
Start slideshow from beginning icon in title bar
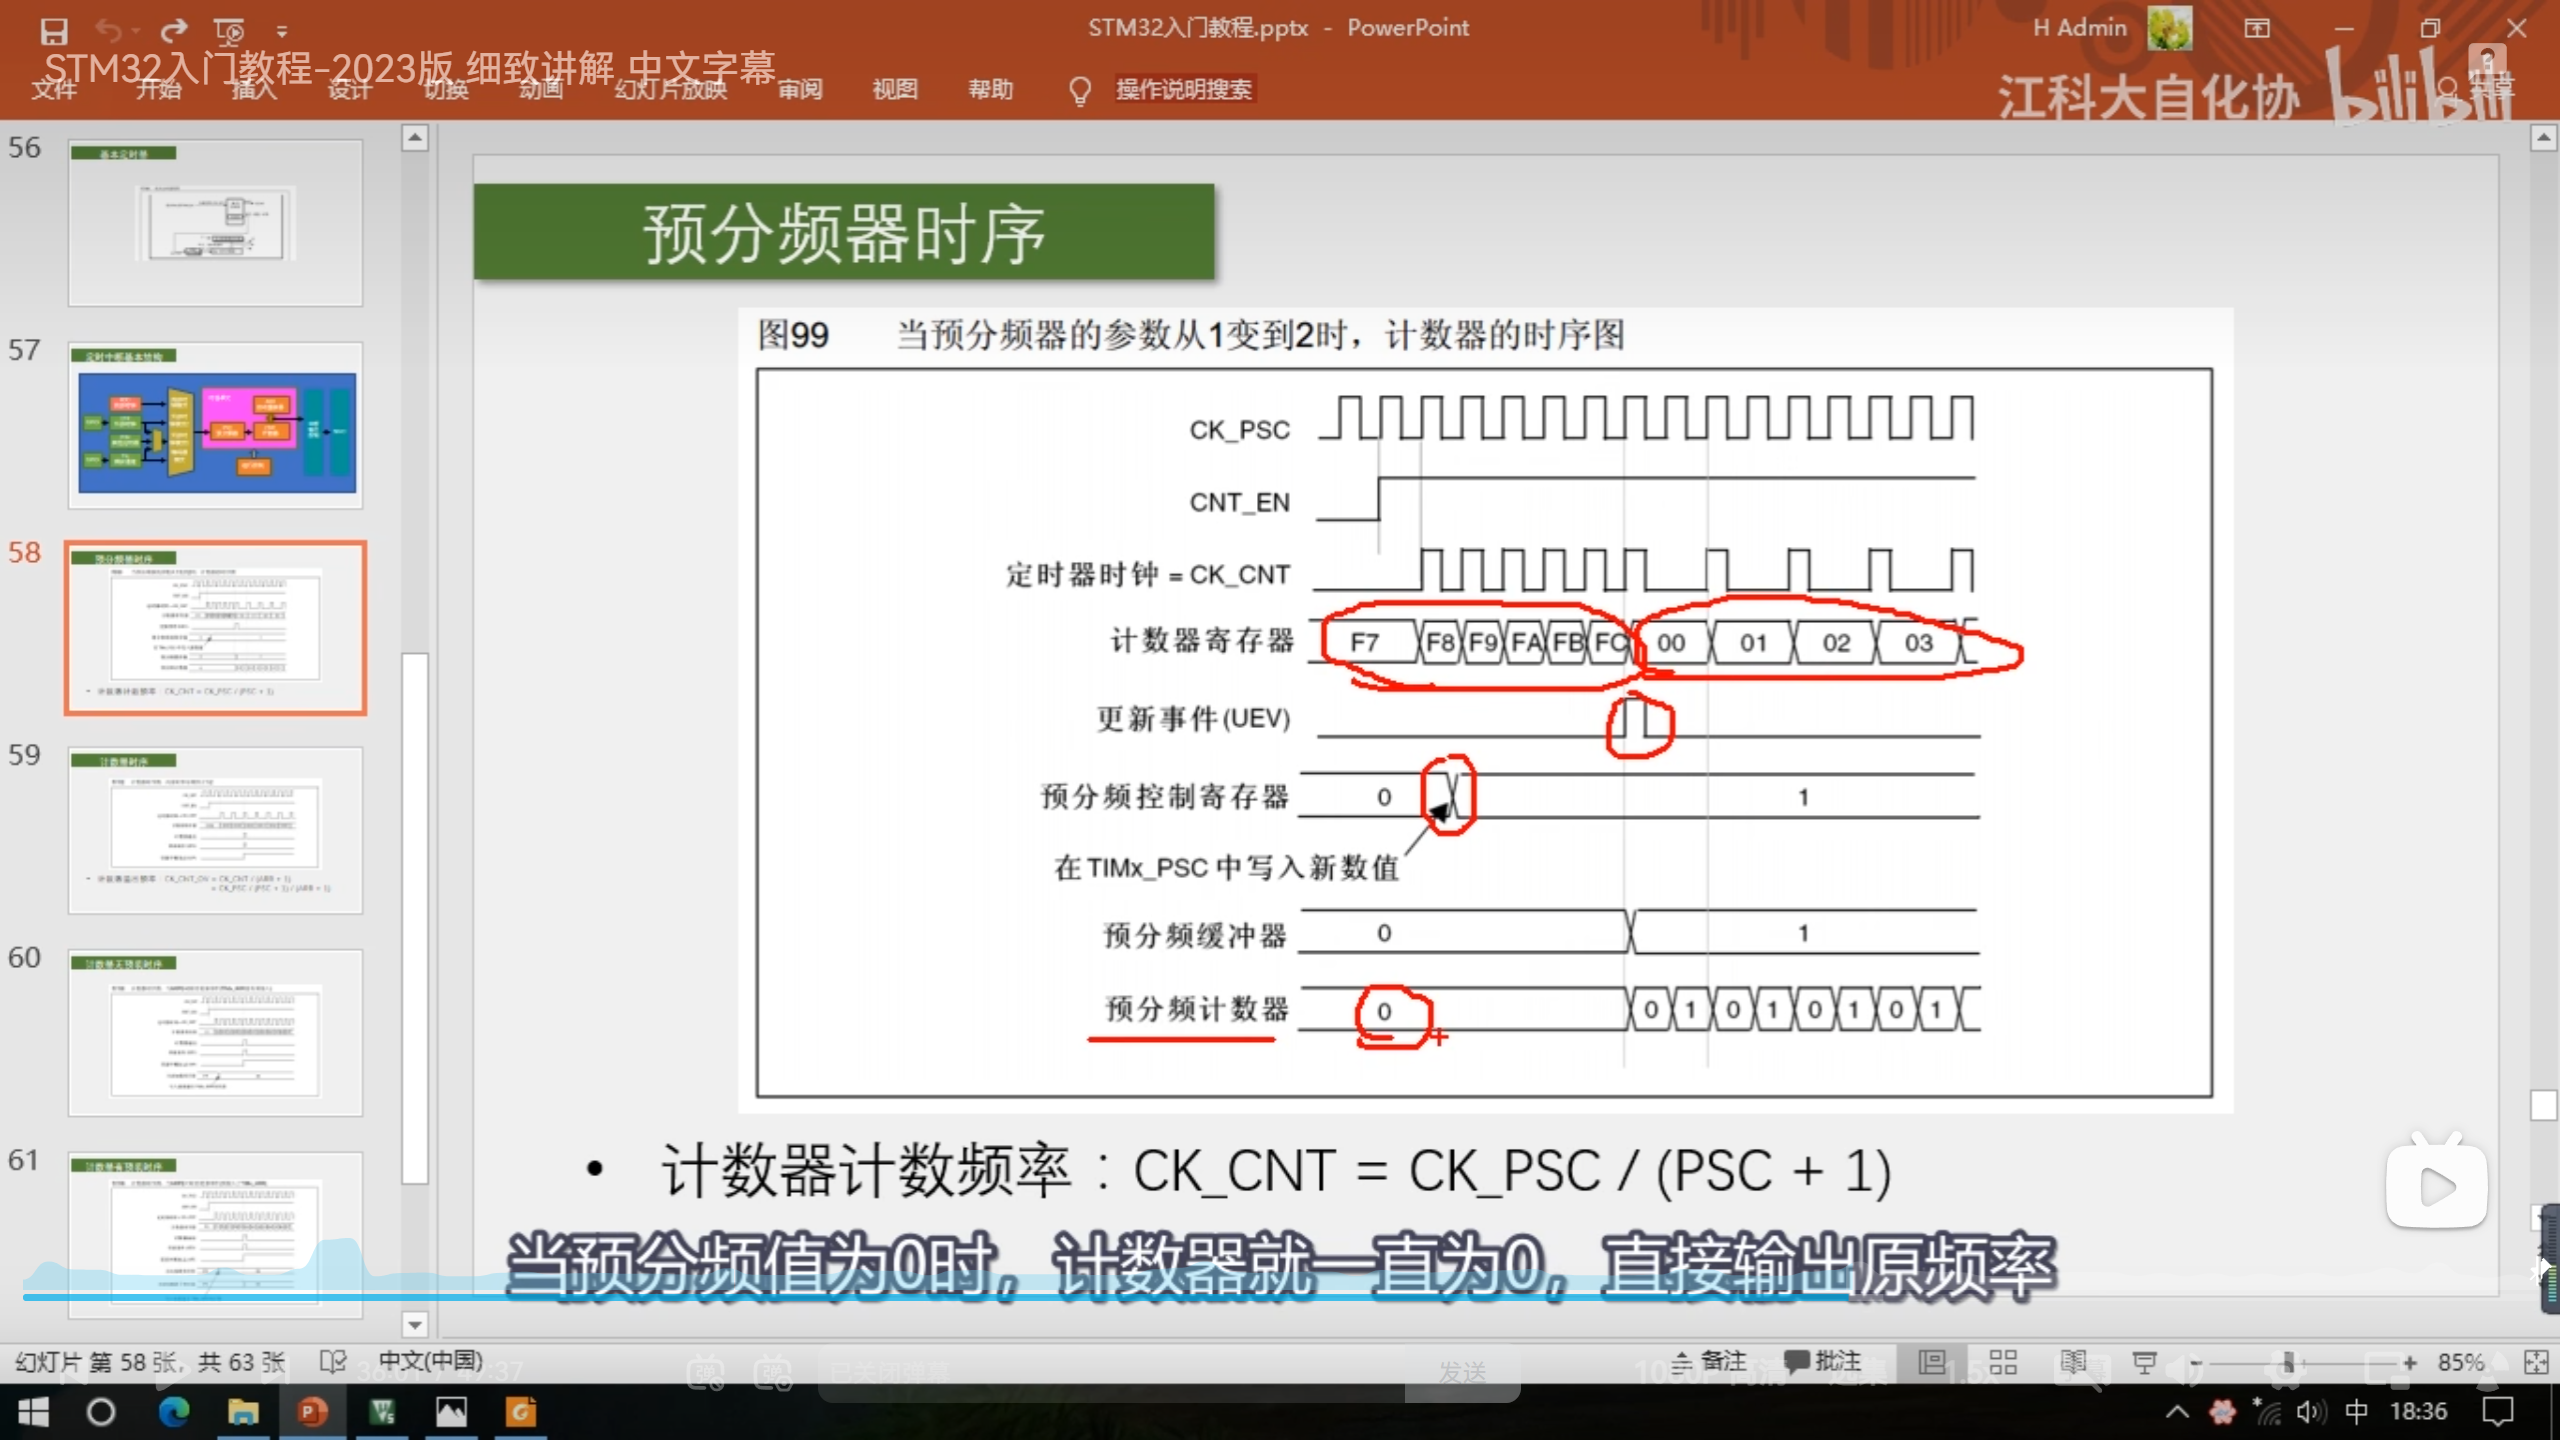pos(229,31)
